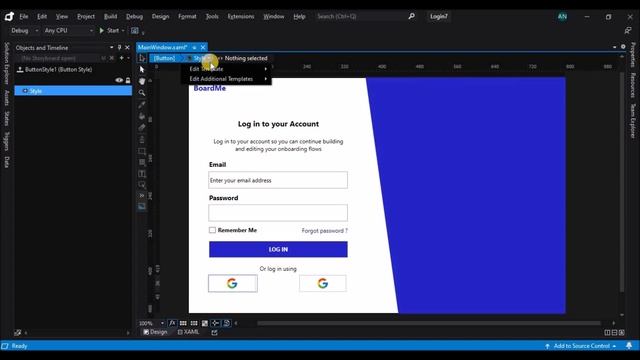Viewport: 640px width, 360px height.
Task: Select the Eyedropper tool
Action: 142,104
